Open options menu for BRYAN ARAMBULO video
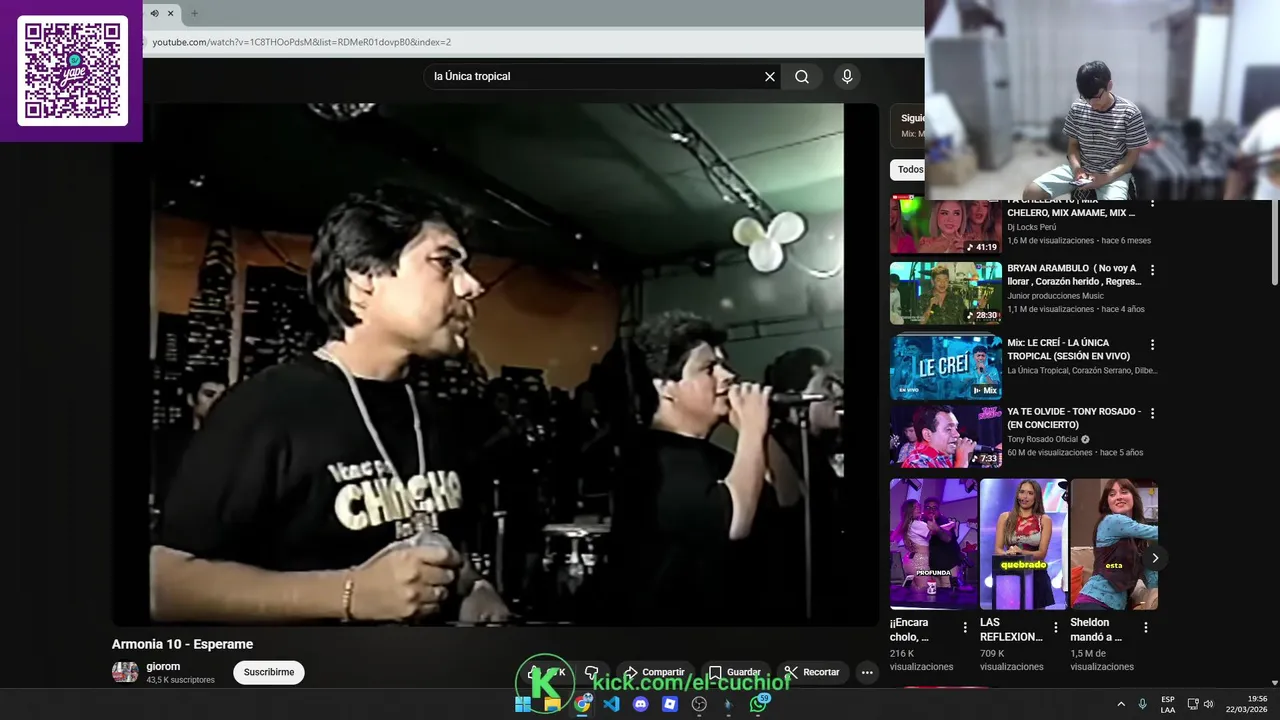1280x720 pixels. pyautogui.click(x=1152, y=270)
